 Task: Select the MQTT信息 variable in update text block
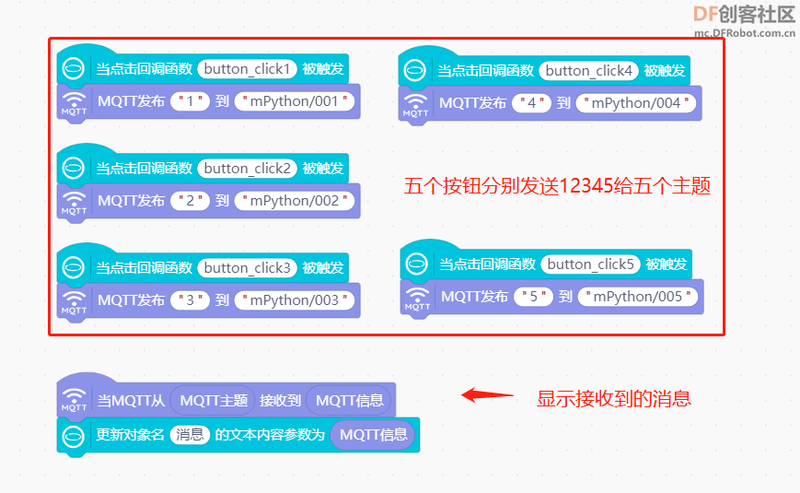pos(373,435)
